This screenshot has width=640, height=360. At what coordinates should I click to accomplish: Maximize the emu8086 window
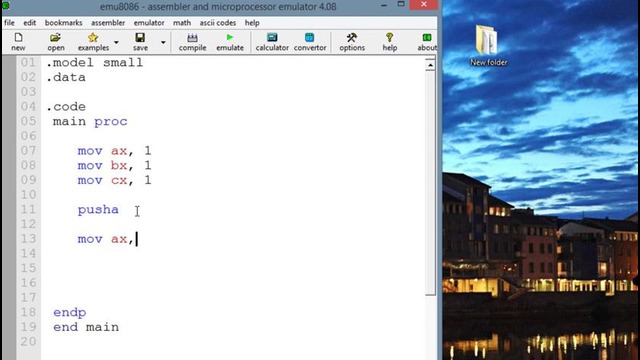401,4
